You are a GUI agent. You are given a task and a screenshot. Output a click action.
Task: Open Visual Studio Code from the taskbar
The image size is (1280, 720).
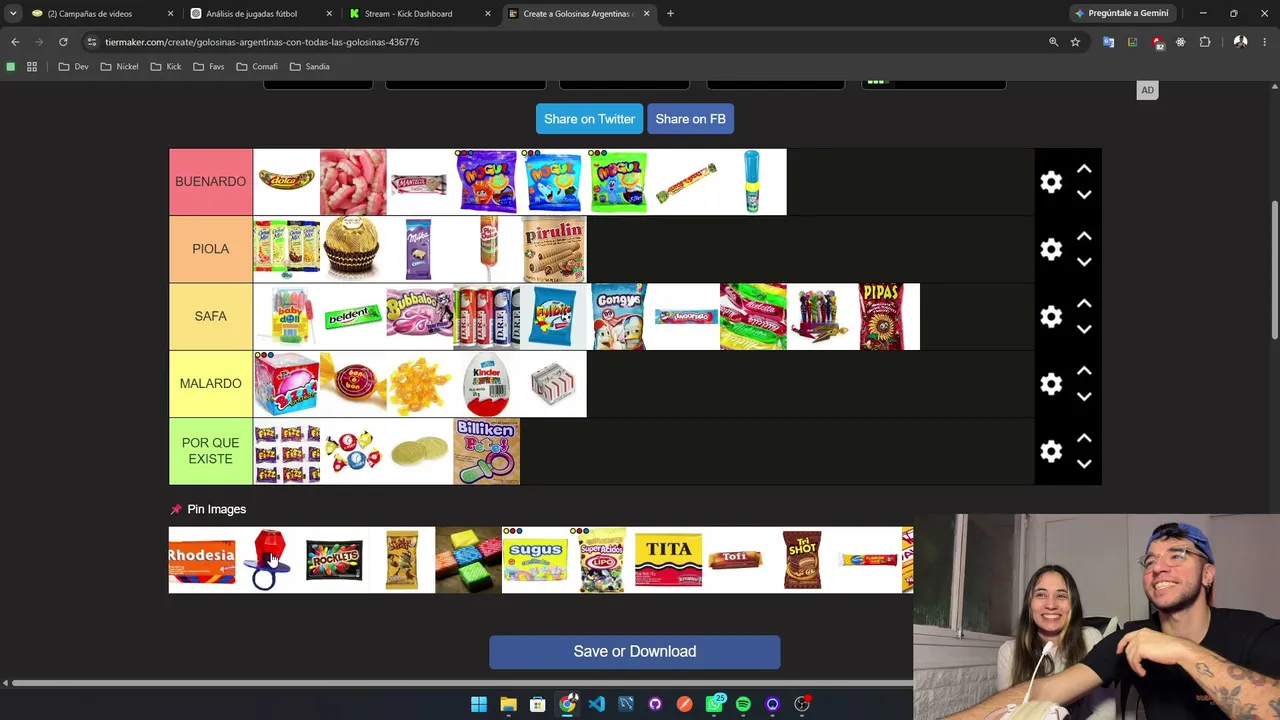coord(596,704)
